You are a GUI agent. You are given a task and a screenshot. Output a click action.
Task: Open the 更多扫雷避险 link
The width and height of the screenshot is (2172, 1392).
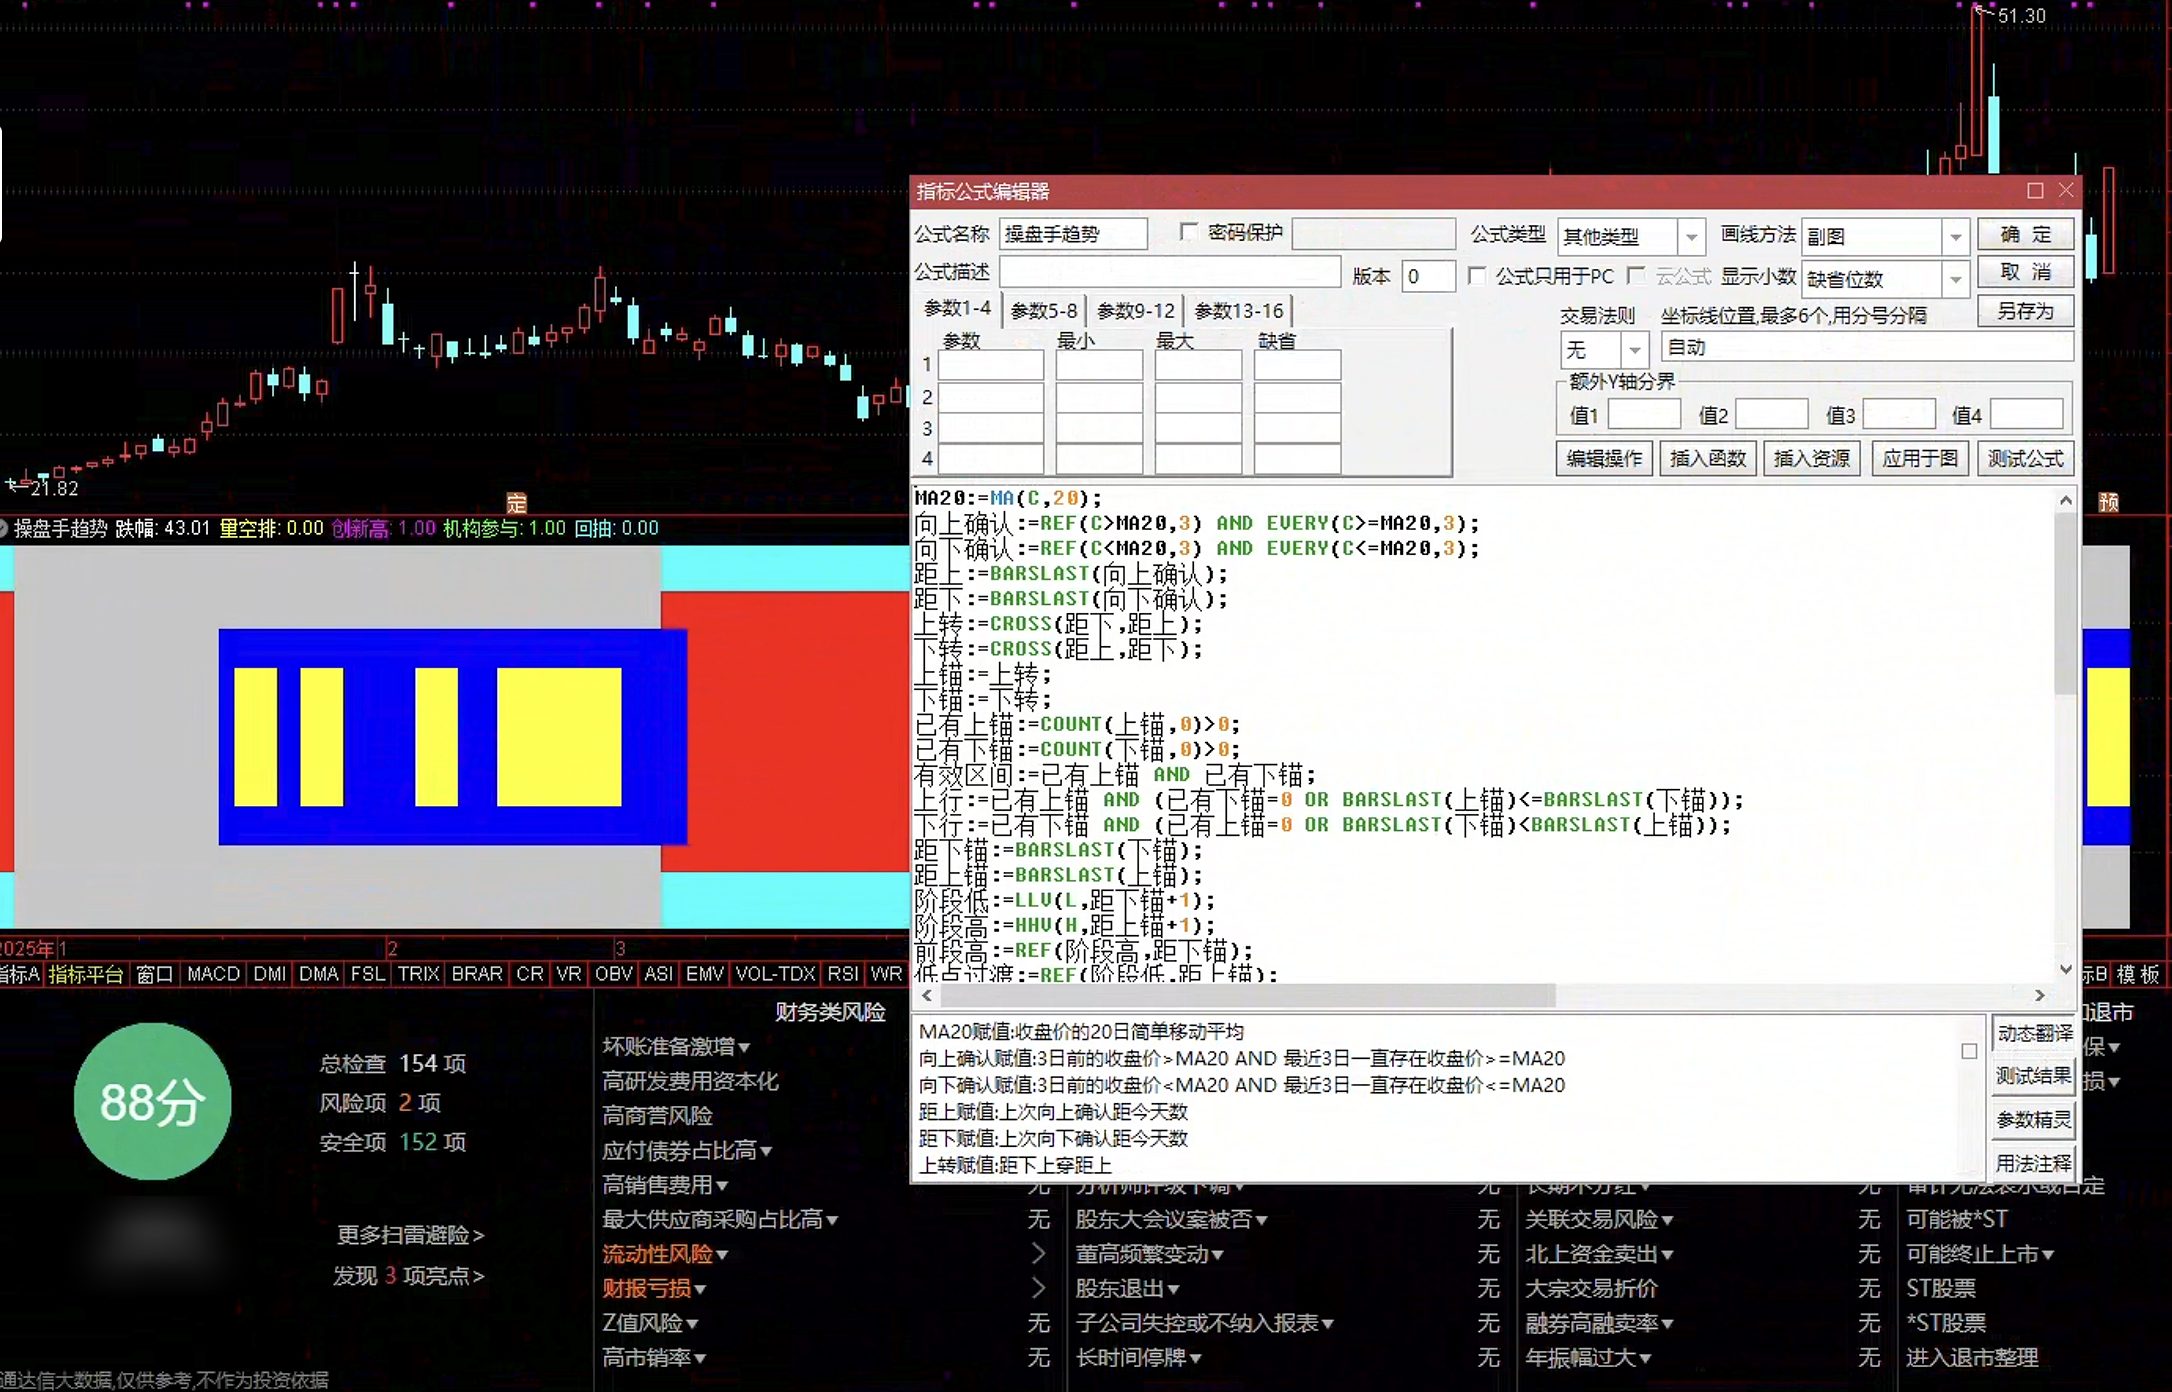point(410,1235)
